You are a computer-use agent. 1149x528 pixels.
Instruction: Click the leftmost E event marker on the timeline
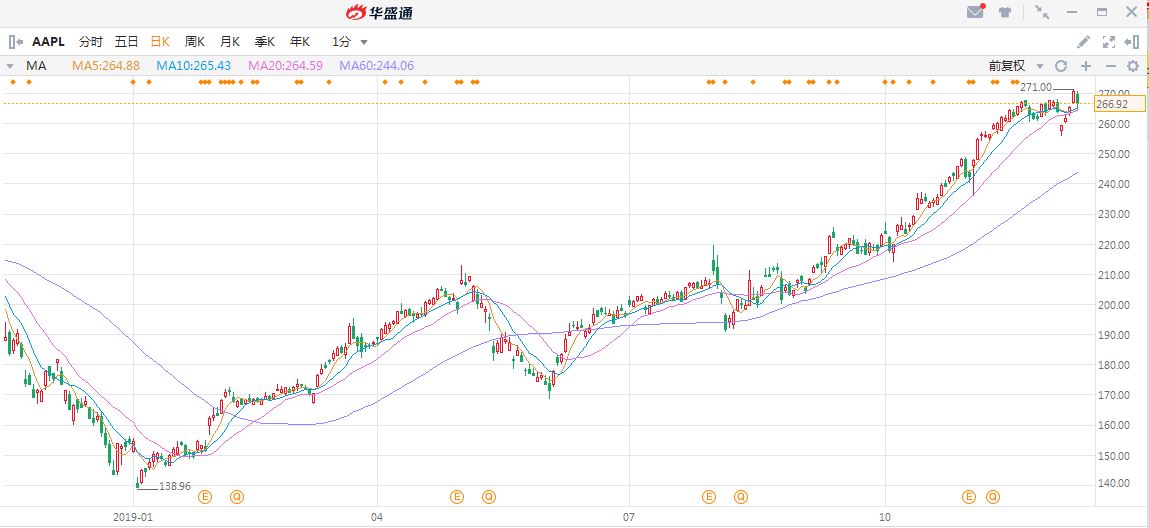coord(206,496)
